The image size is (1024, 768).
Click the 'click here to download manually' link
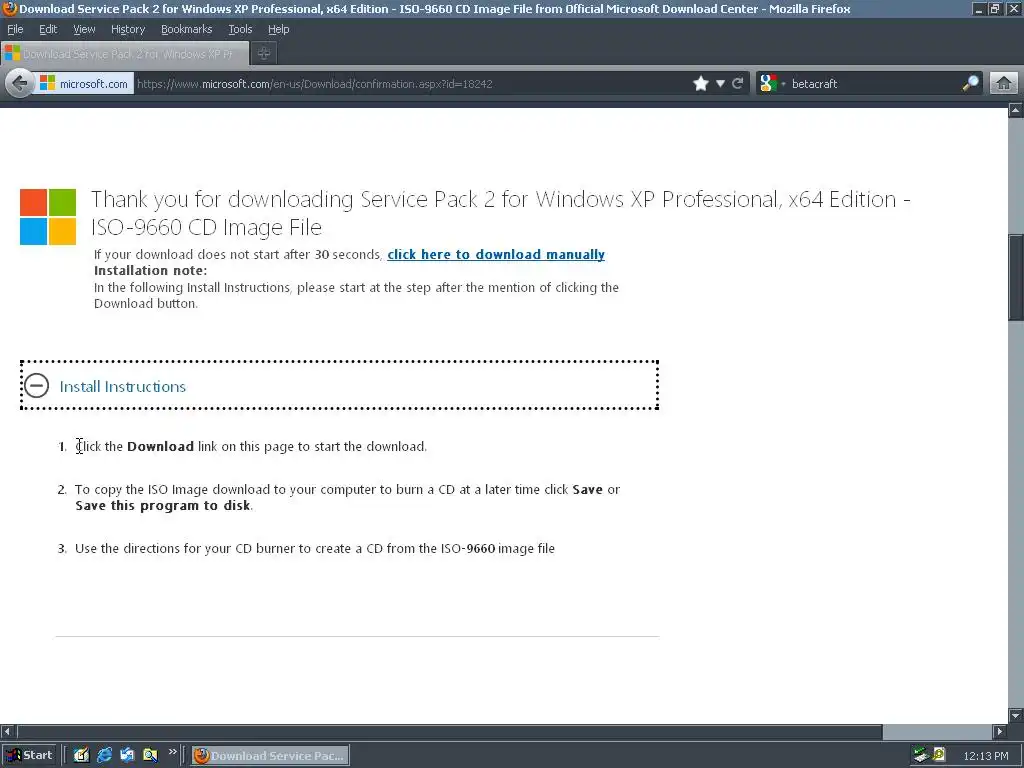[496, 255]
